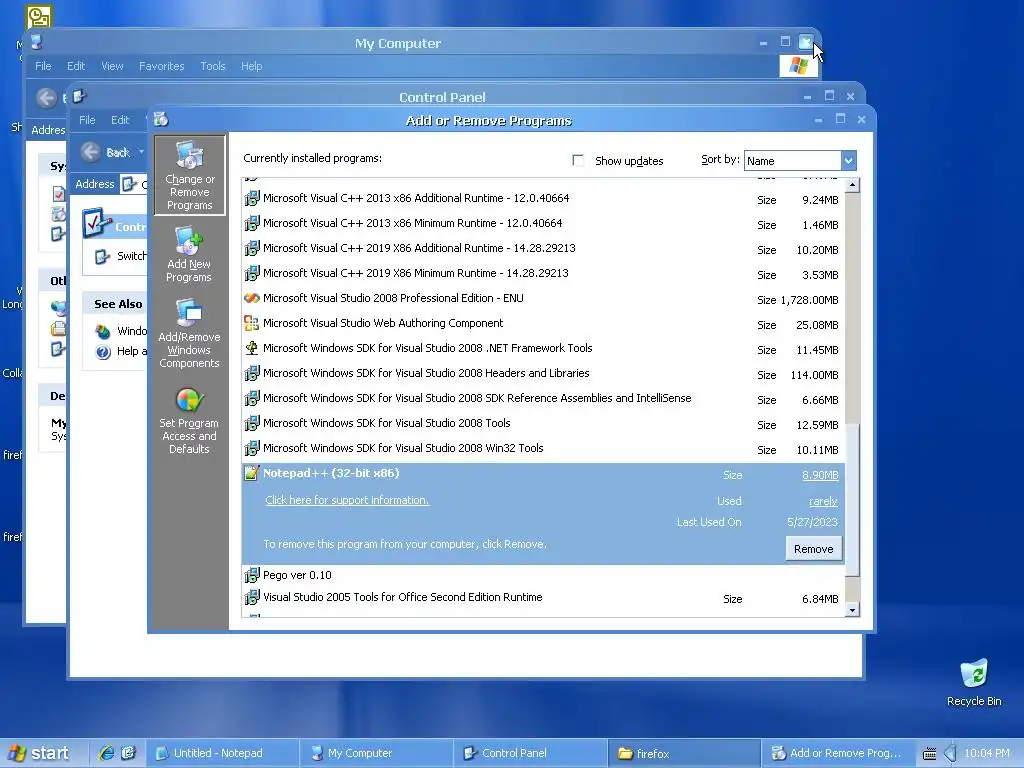
Task: Click the Windows flag logo in My Computer
Action: pyautogui.click(x=798, y=65)
